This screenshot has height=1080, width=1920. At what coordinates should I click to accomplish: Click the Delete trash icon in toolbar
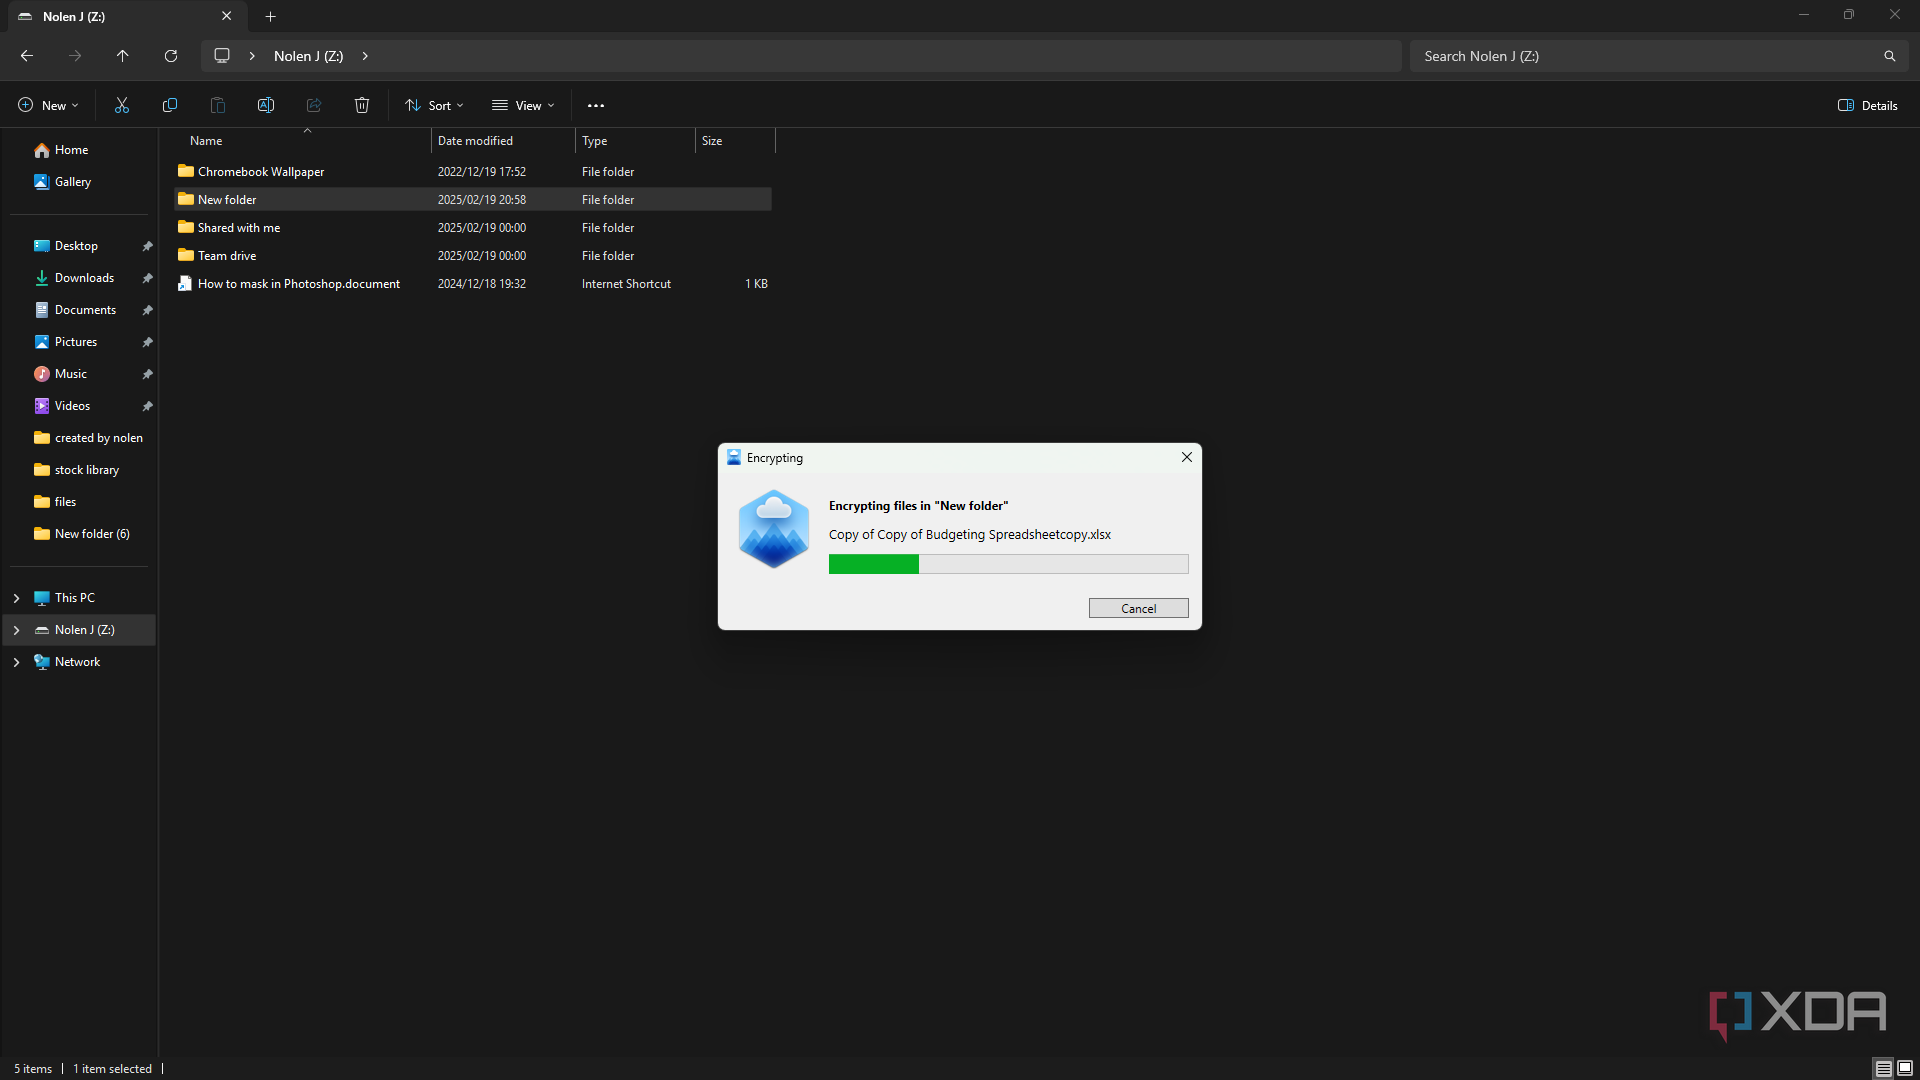point(362,105)
